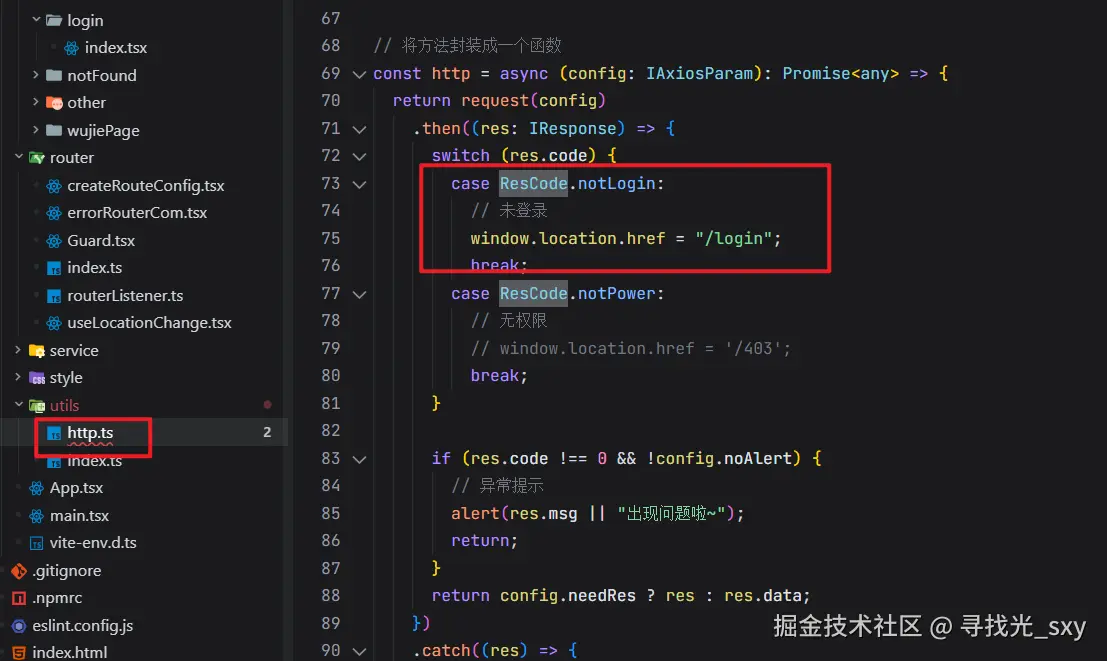Click the eslint.config.js ESLint icon
1107x661 pixels.
click(x=19, y=626)
